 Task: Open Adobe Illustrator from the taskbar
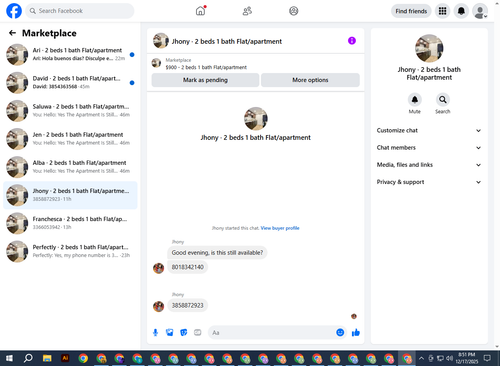click(x=65, y=358)
